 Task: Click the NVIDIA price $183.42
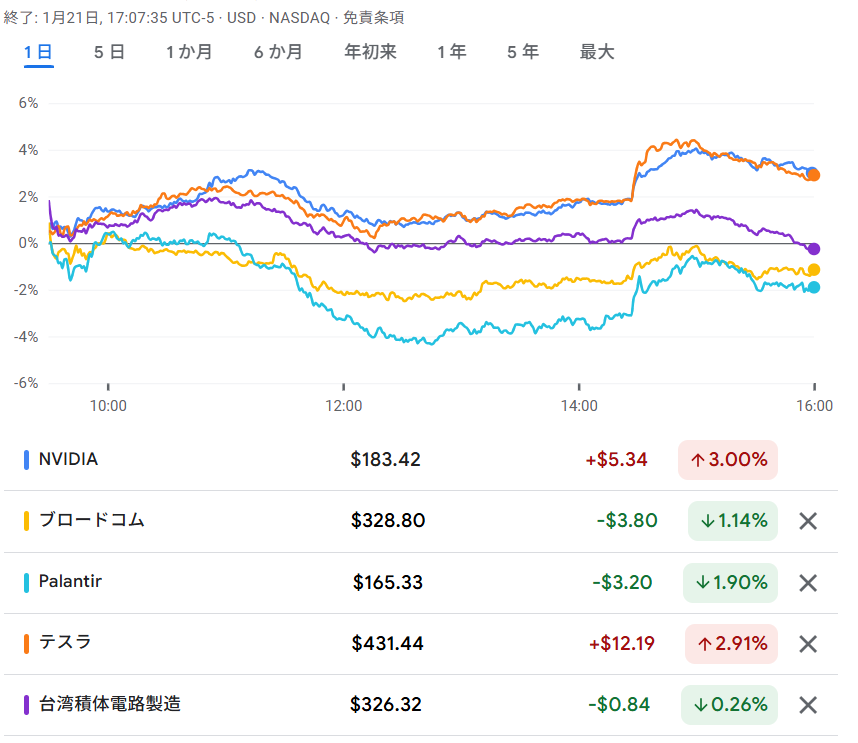coord(386,460)
